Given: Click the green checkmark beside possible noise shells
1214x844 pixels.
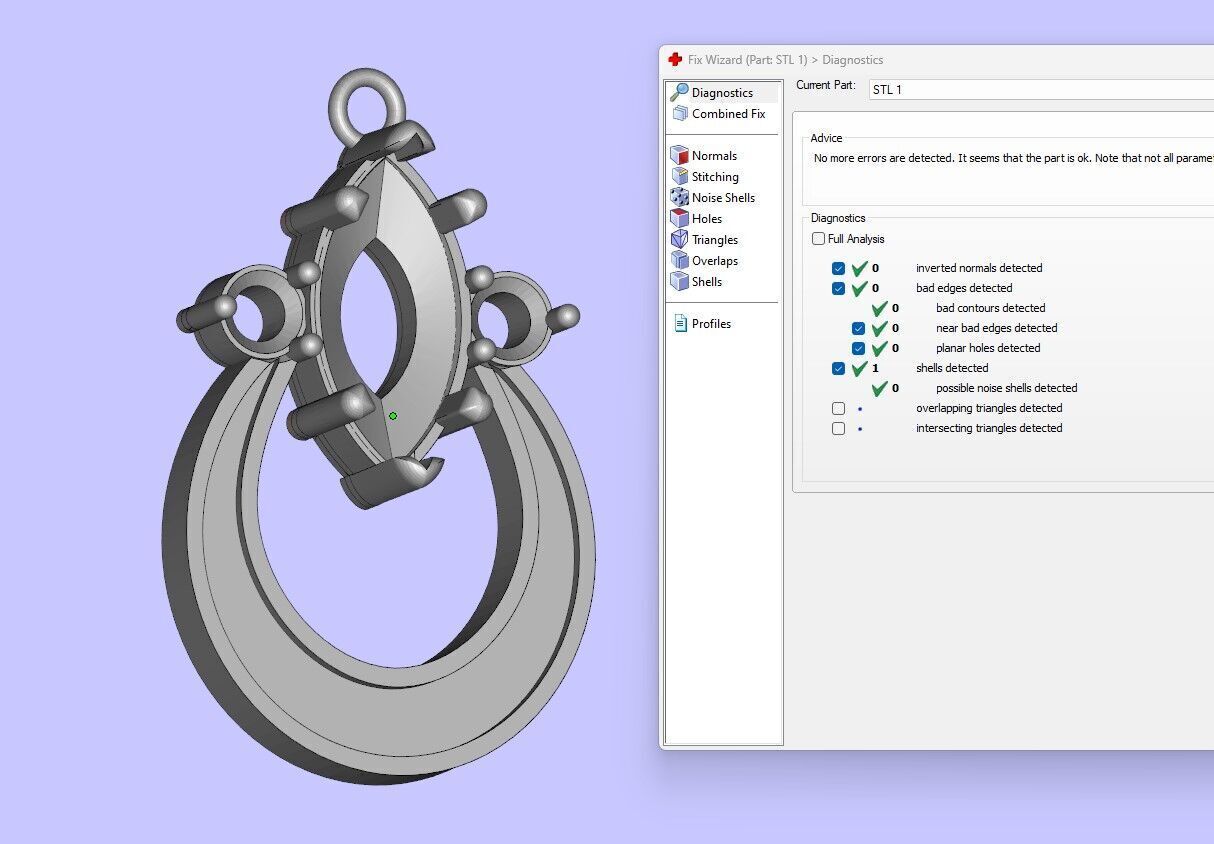Looking at the screenshot, I should click(879, 388).
